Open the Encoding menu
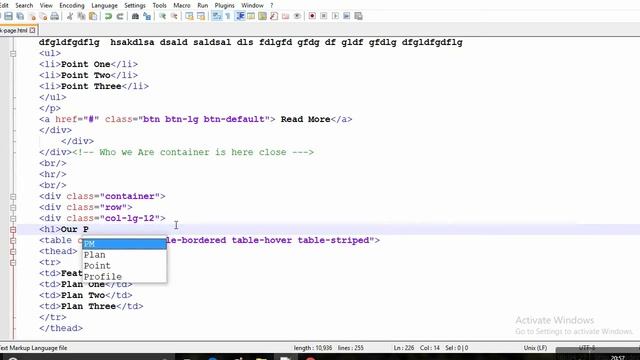640x360 pixels. [72, 5]
